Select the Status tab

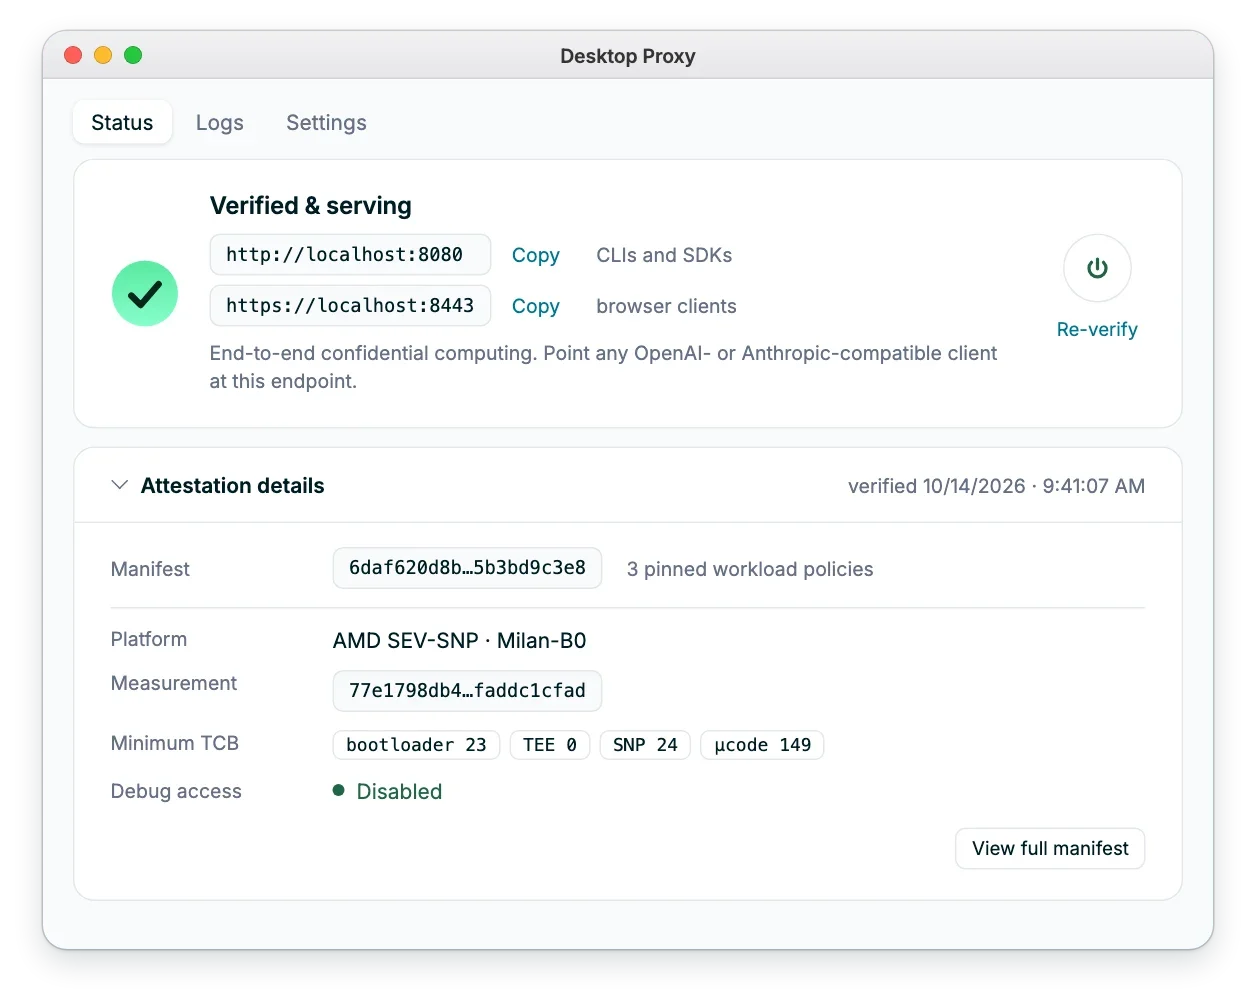click(x=122, y=123)
